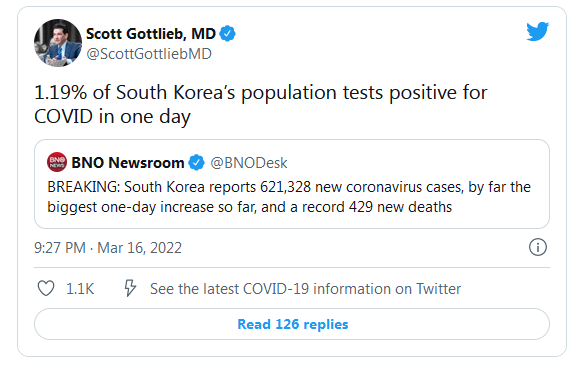Click BNO Newsroom's verified checkmark badge
576x369 pixels.
197,162
